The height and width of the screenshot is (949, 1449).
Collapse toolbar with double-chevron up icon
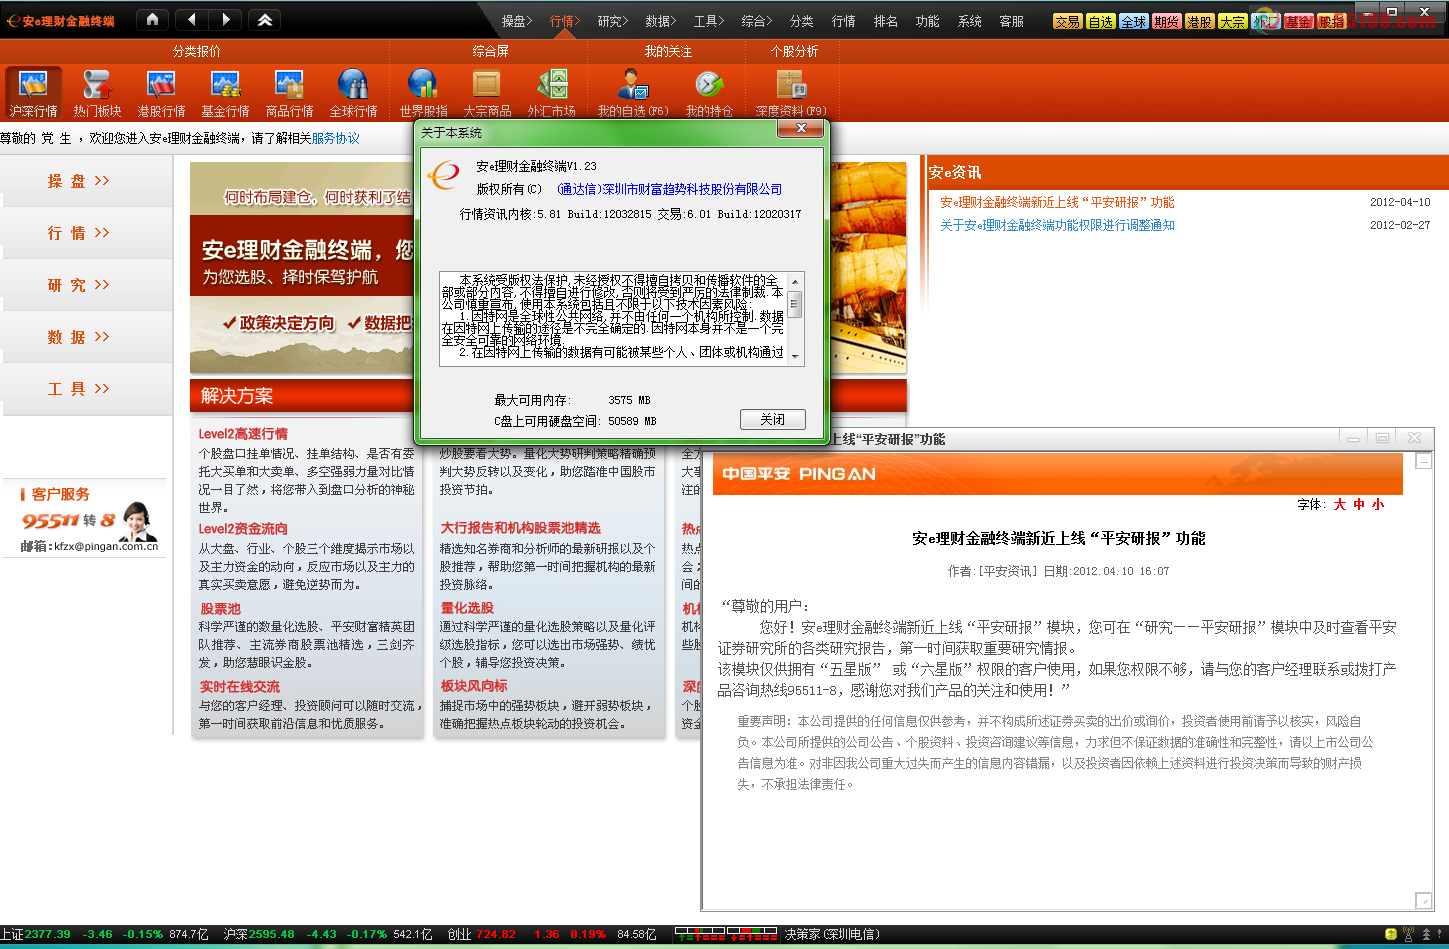click(x=264, y=19)
